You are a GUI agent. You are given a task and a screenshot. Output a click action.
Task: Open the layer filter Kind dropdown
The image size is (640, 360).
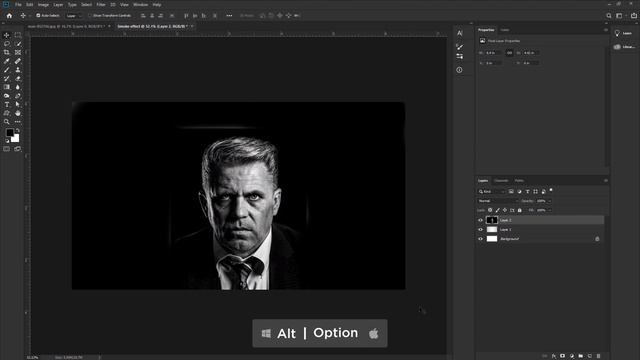pos(491,191)
